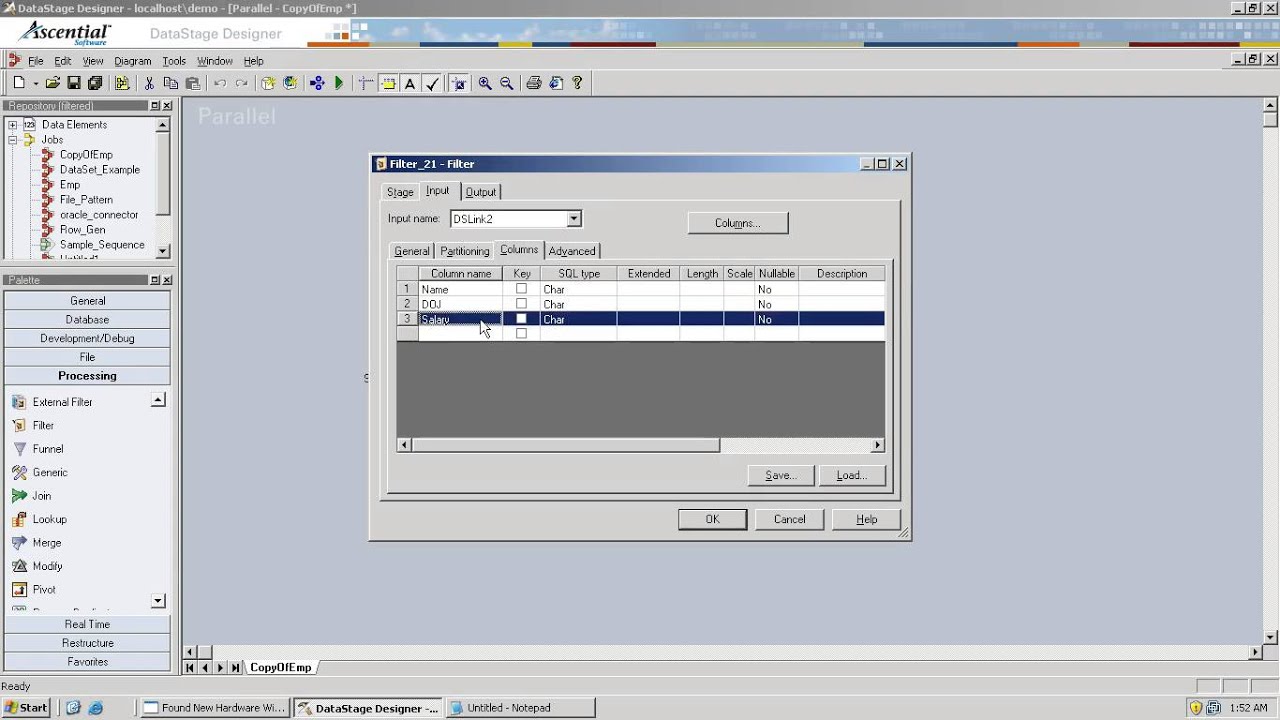Open the Diagram menu
This screenshot has height=720, width=1280.
coord(132,61)
